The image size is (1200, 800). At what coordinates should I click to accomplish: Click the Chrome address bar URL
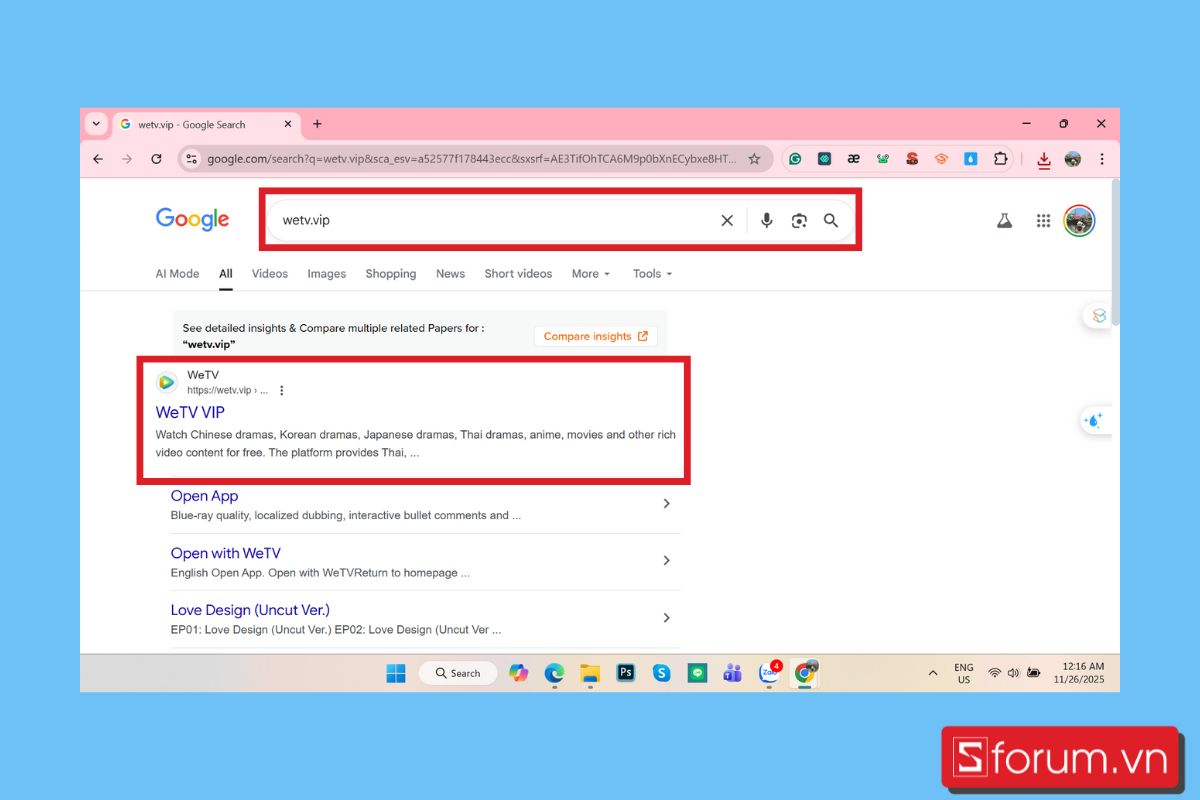click(x=472, y=159)
